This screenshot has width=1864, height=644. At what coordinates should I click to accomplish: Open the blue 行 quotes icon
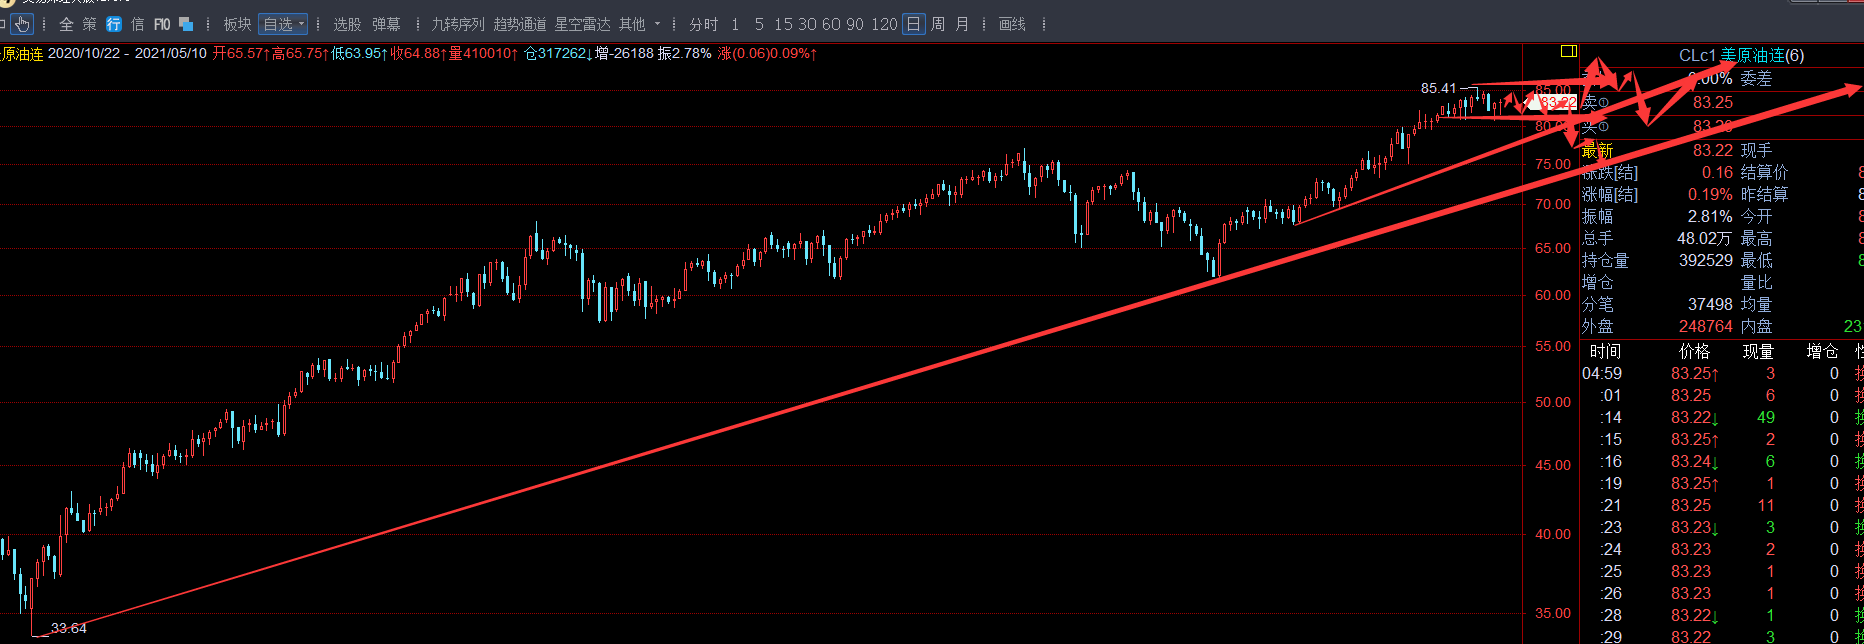pyautogui.click(x=114, y=24)
